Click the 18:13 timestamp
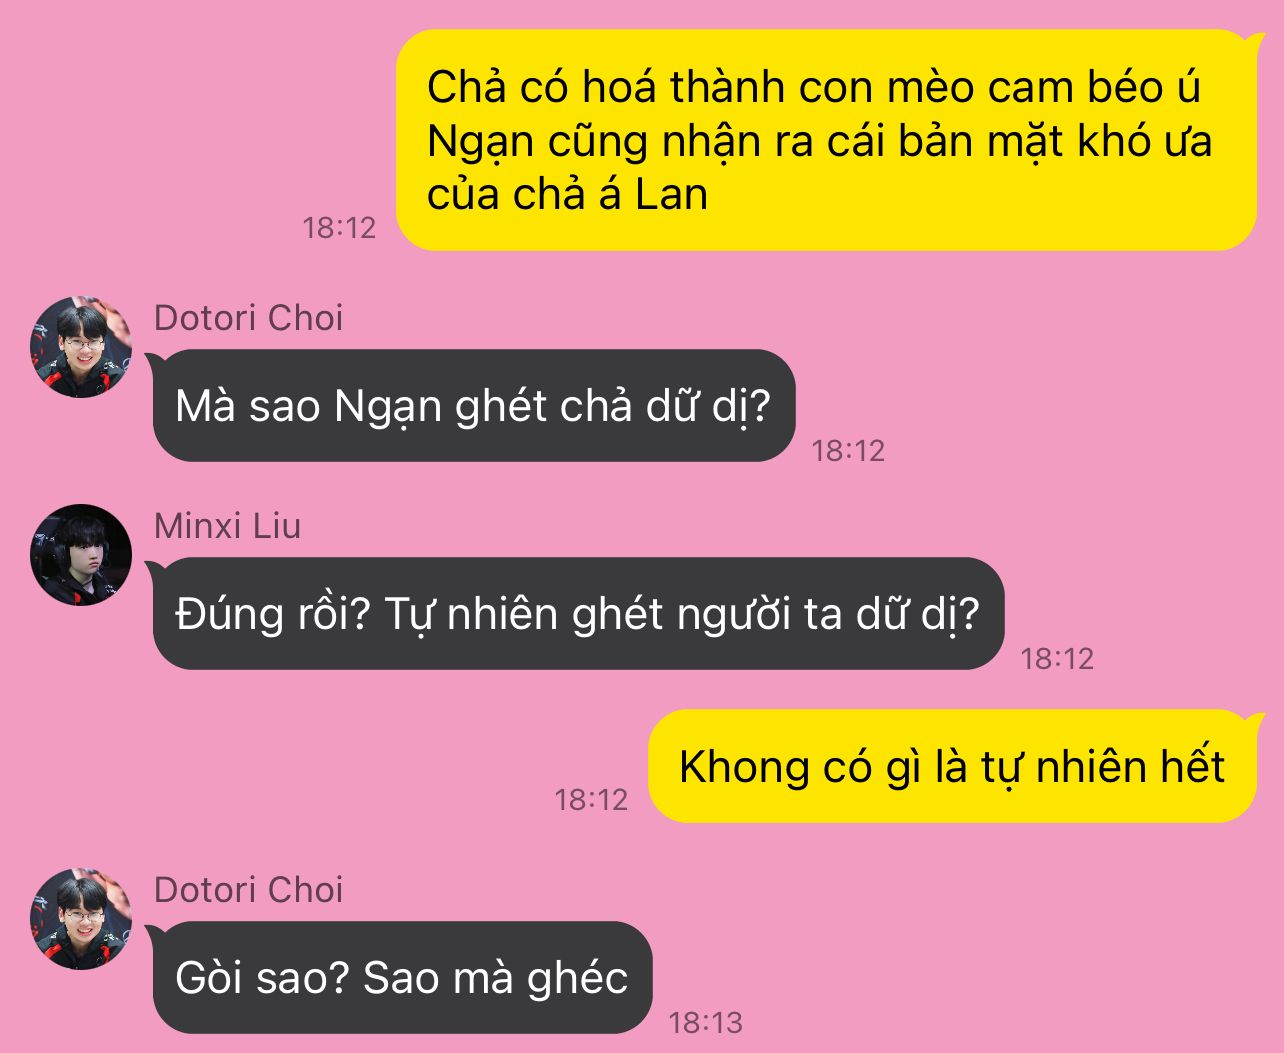The width and height of the screenshot is (1284, 1053). tap(706, 1023)
